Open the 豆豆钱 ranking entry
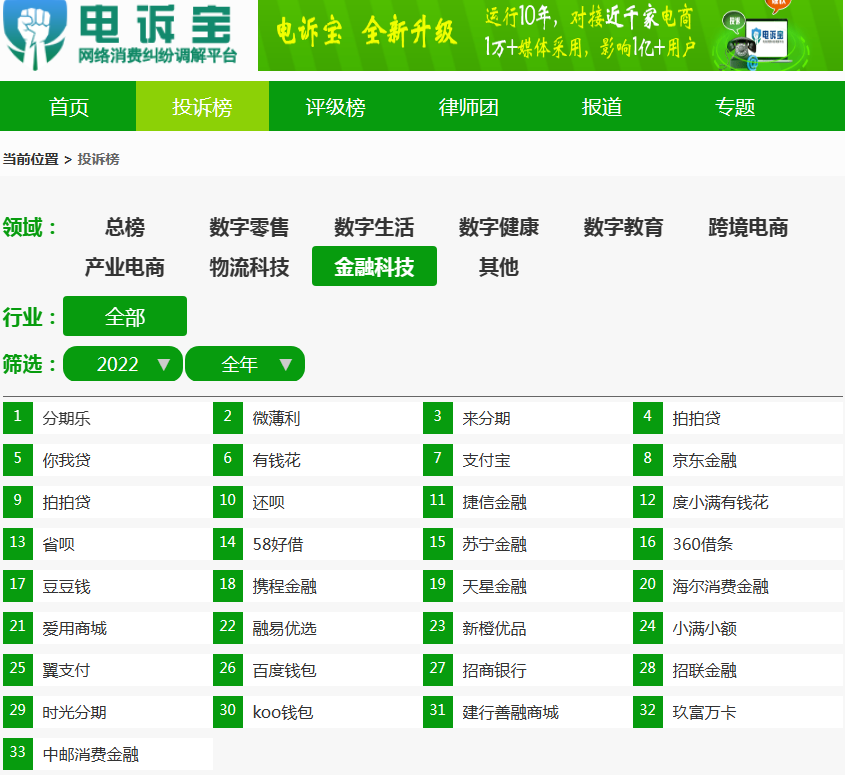 (108, 586)
